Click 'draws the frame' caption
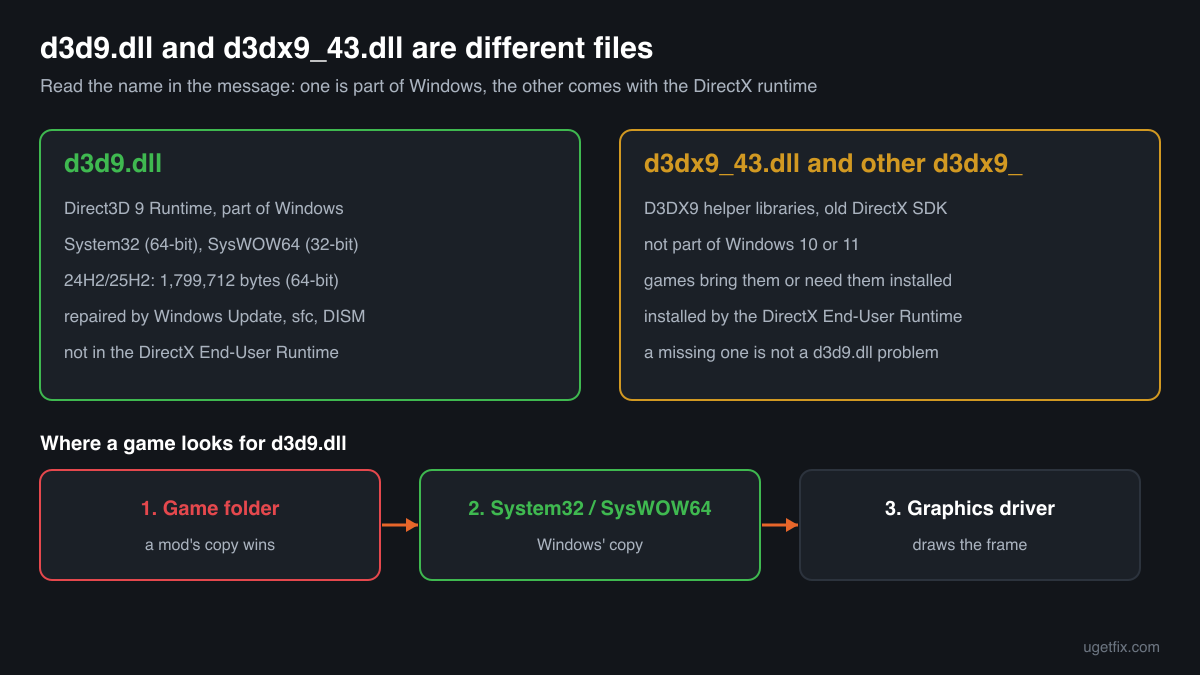Viewport: 1200px width, 675px height. pyautogui.click(x=970, y=545)
